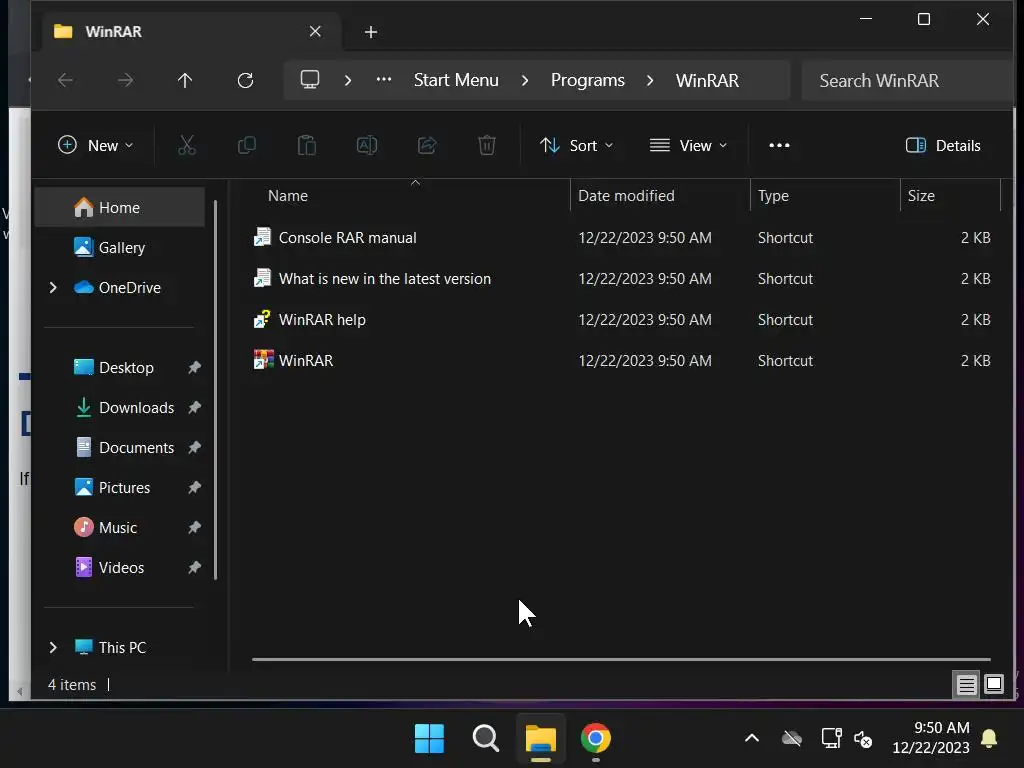
Task: Show hidden system tray icons chevron
Action: (x=752, y=739)
